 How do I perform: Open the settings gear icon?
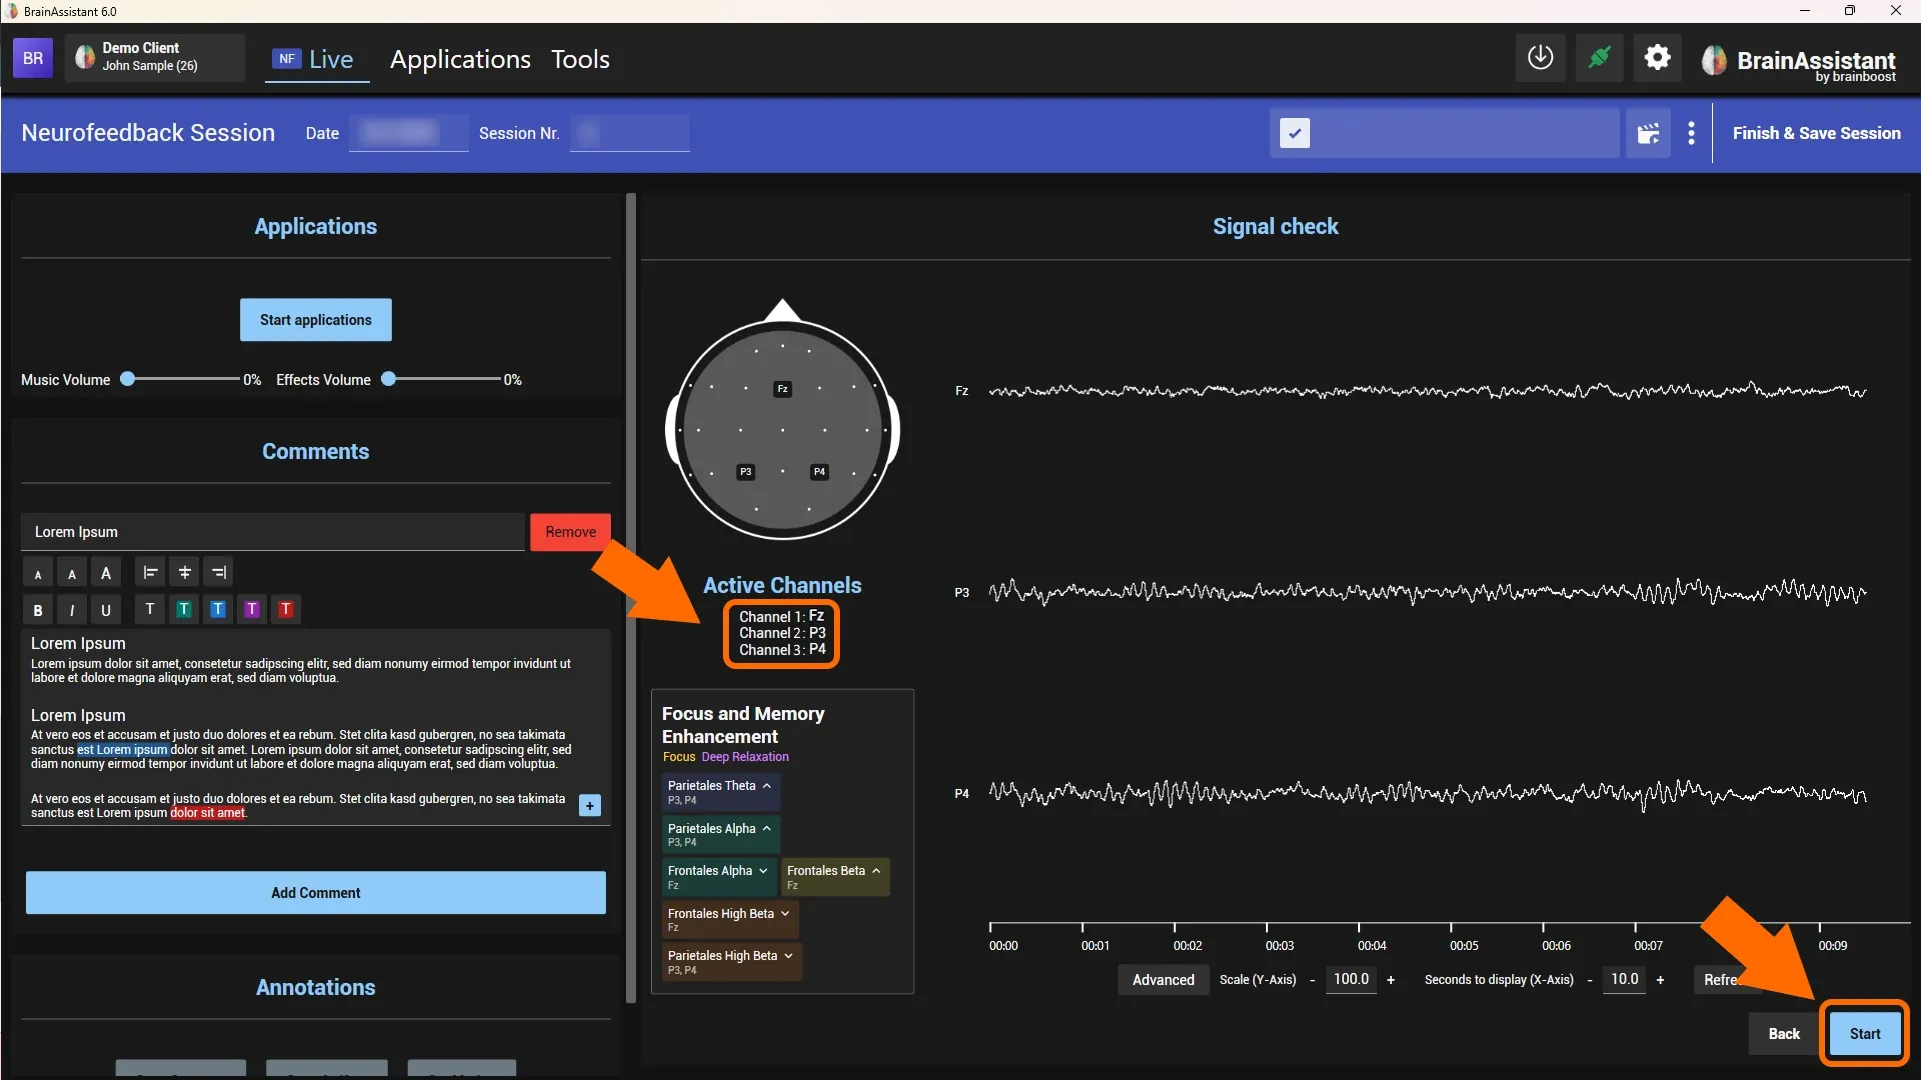pos(1657,58)
